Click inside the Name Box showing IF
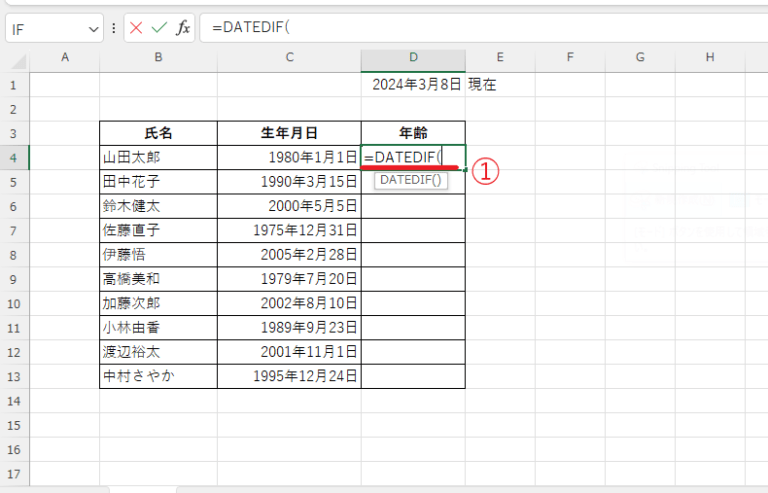This screenshot has width=768, height=493. [x=45, y=28]
